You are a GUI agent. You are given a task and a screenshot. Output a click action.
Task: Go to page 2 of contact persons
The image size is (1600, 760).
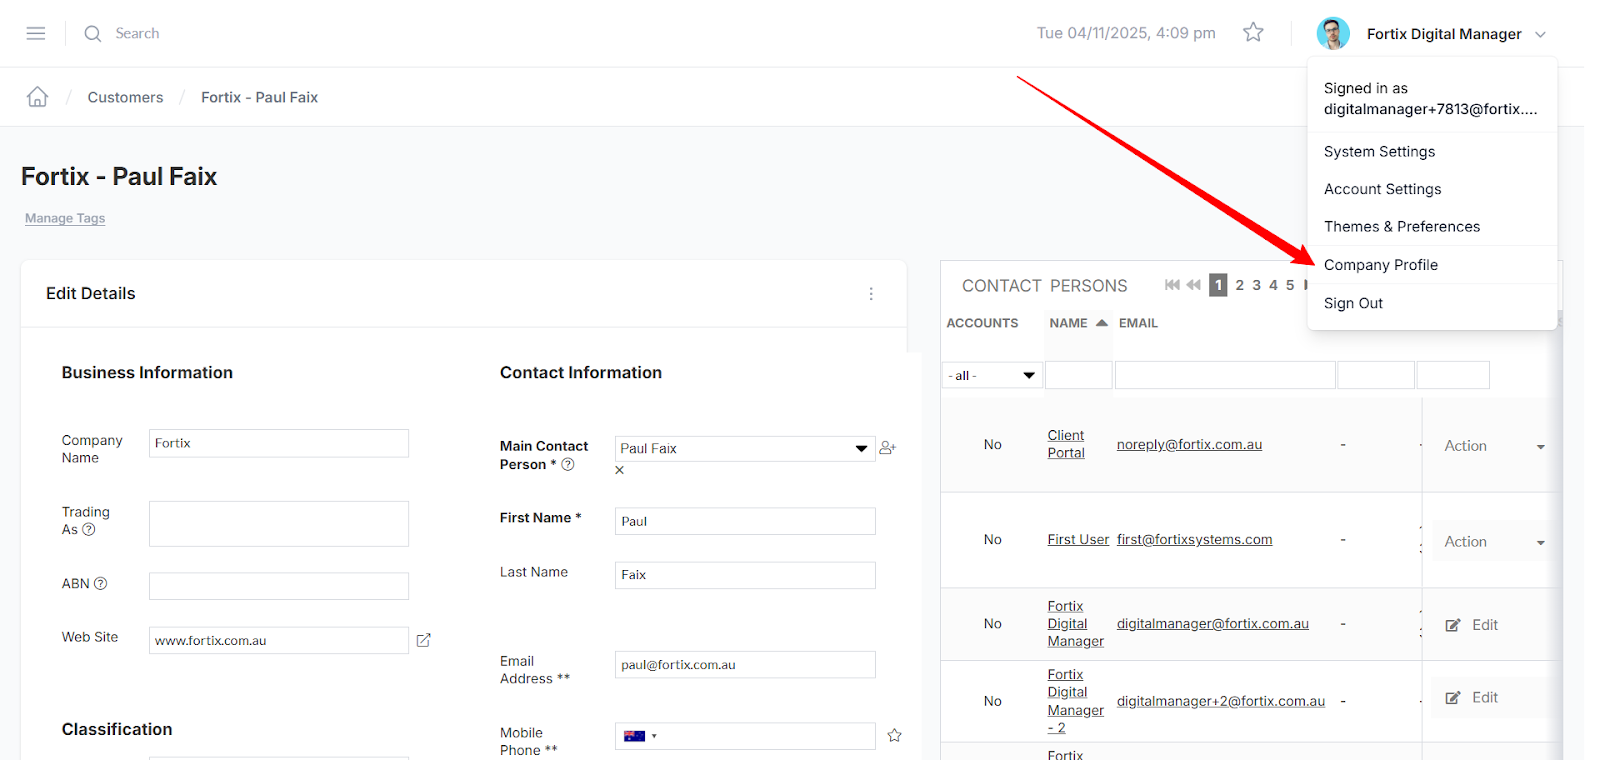coord(1240,285)
